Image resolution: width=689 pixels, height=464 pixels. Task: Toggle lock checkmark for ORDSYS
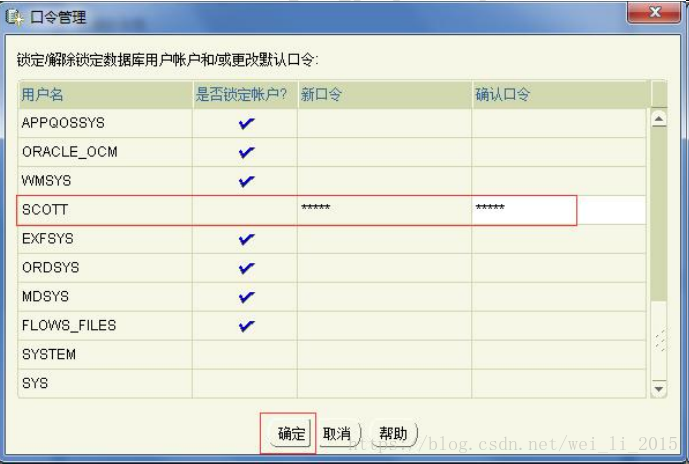tap(246, 268)
